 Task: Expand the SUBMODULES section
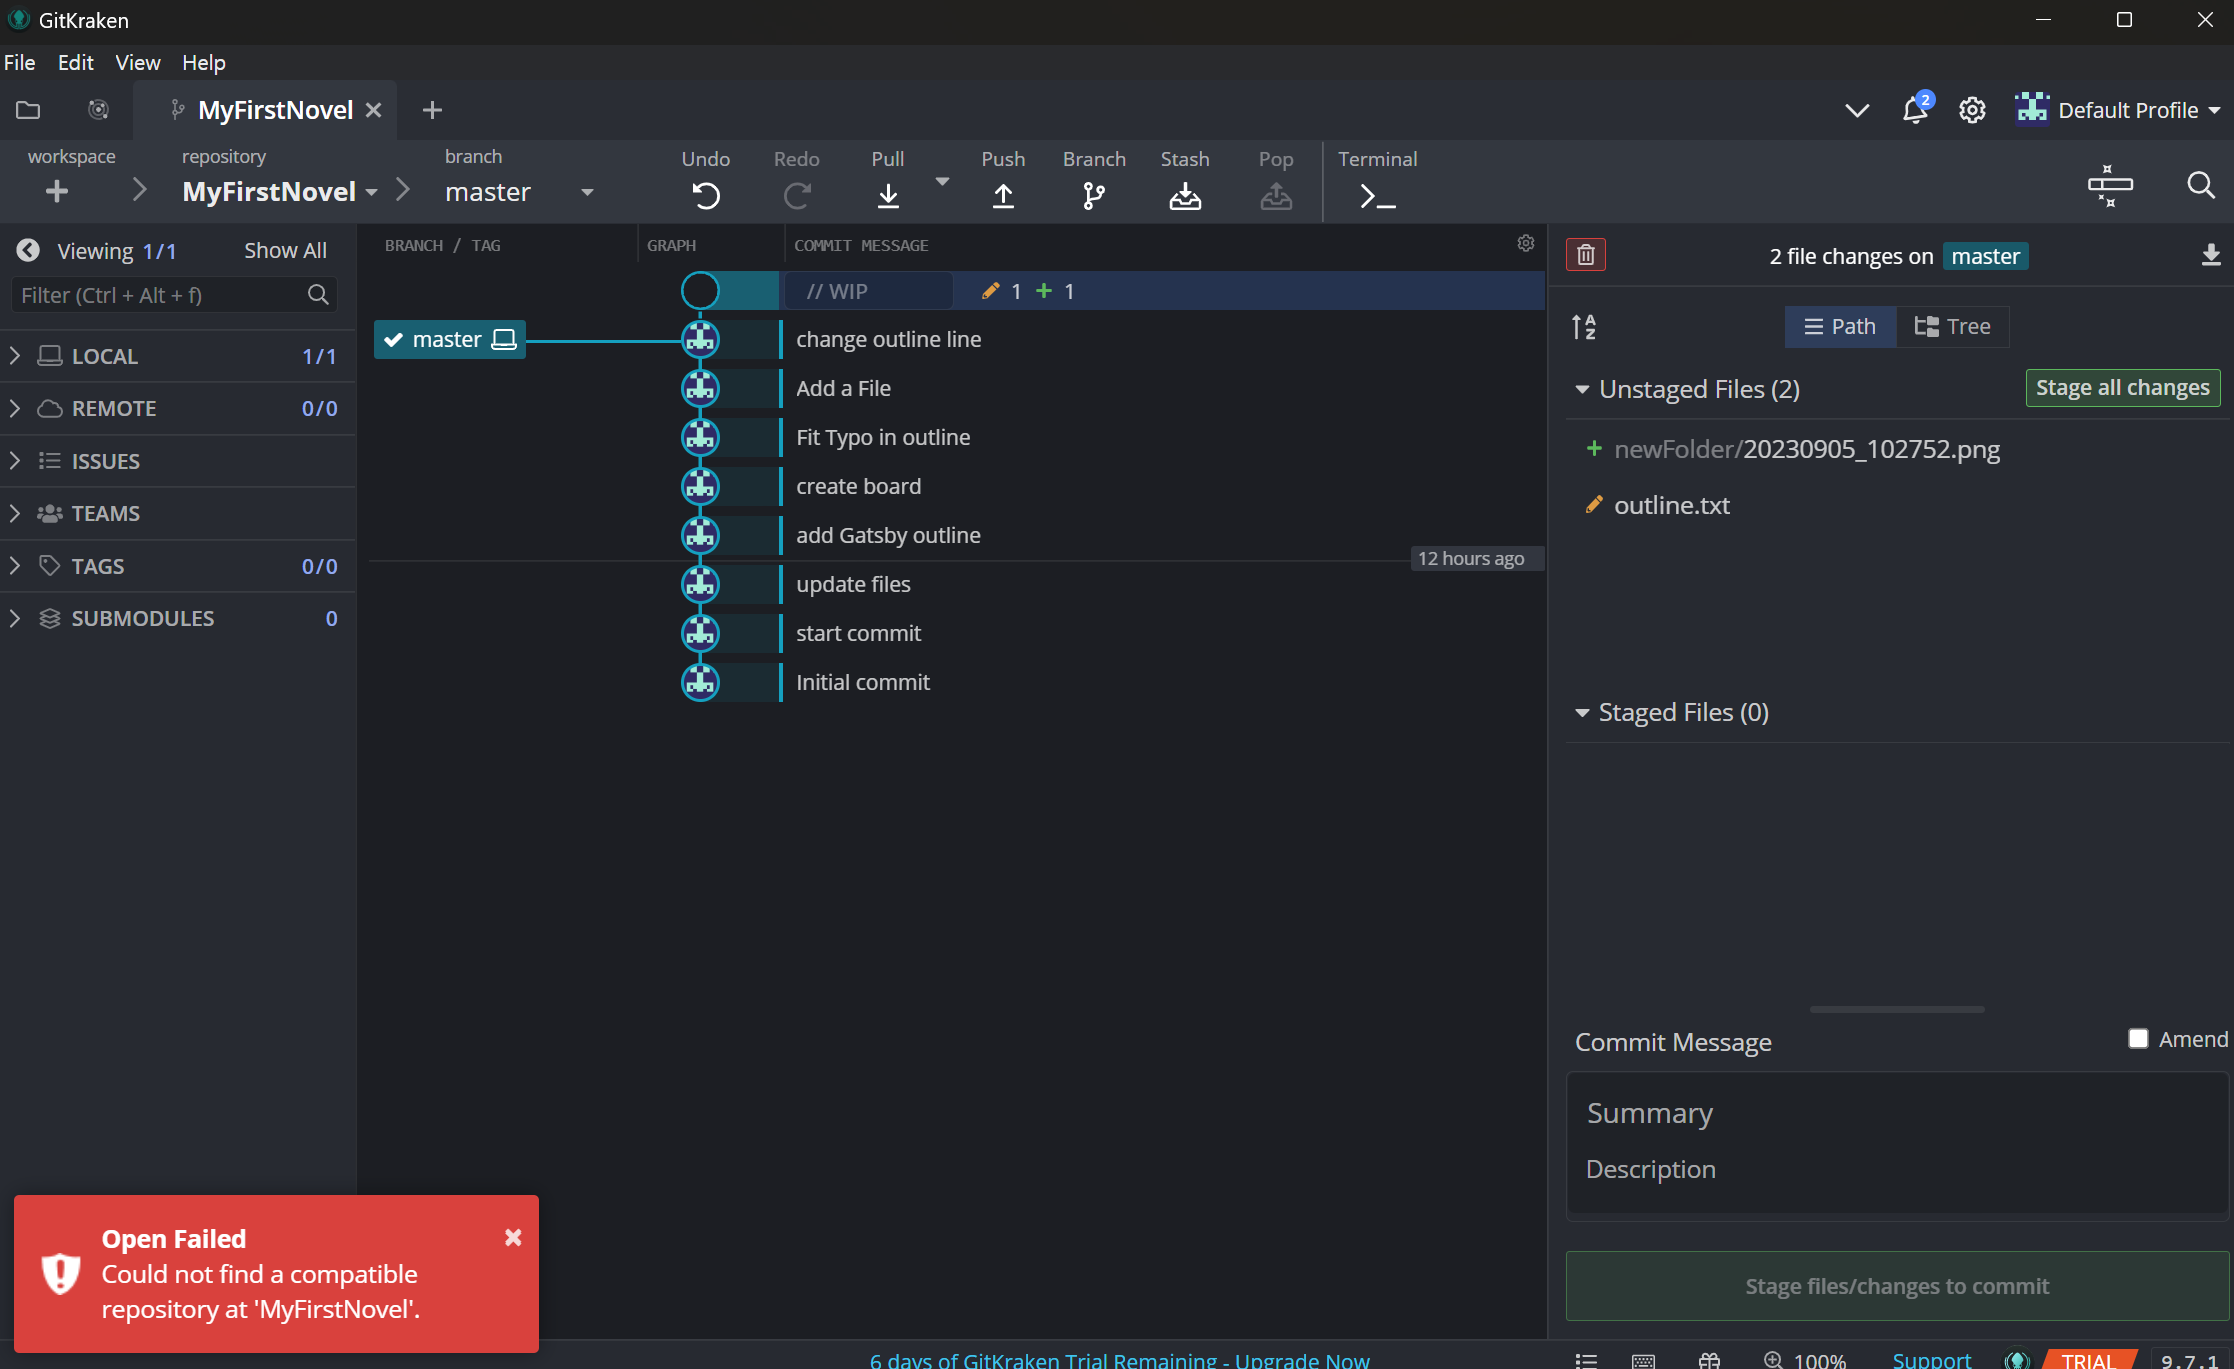pos(15,618)
